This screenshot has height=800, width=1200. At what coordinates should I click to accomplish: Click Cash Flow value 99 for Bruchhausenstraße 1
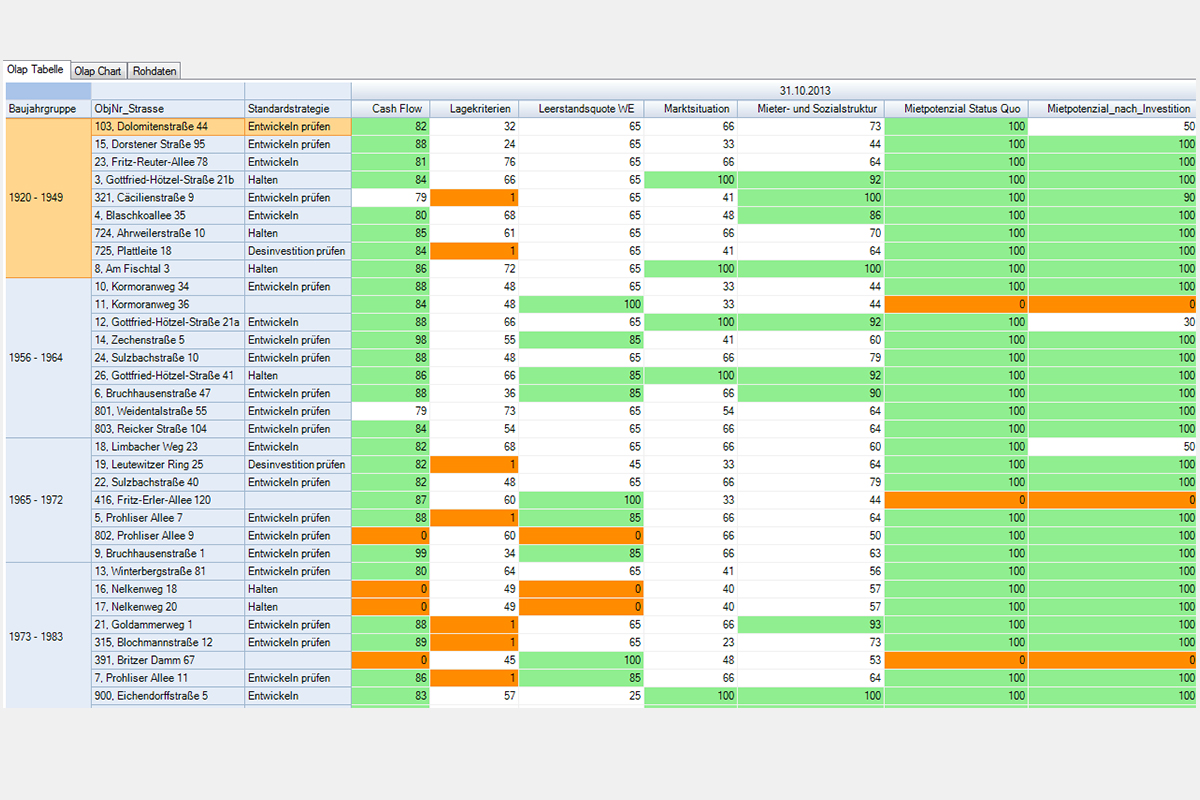[x=391, y=554]
